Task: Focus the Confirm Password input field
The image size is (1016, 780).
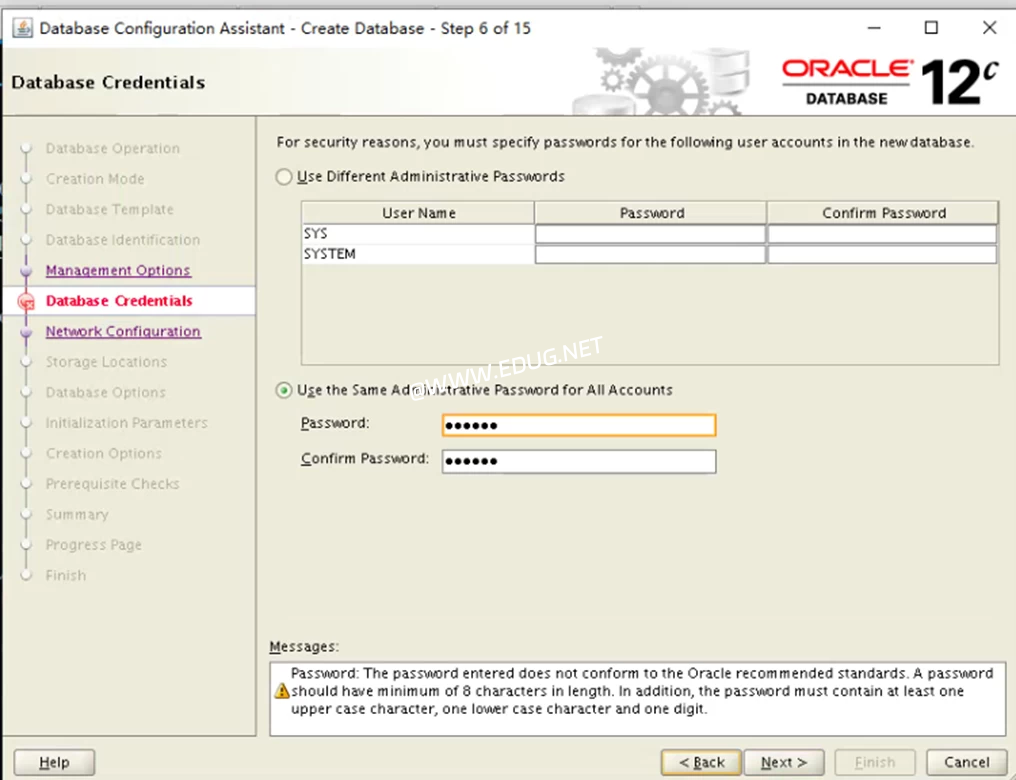Action: [x=579, y=461]
